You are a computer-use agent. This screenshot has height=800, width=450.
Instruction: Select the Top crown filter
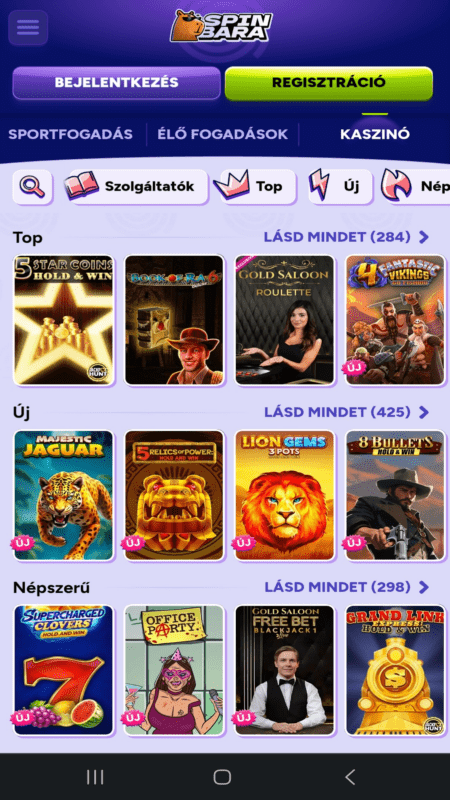click(x=255, y=187)
